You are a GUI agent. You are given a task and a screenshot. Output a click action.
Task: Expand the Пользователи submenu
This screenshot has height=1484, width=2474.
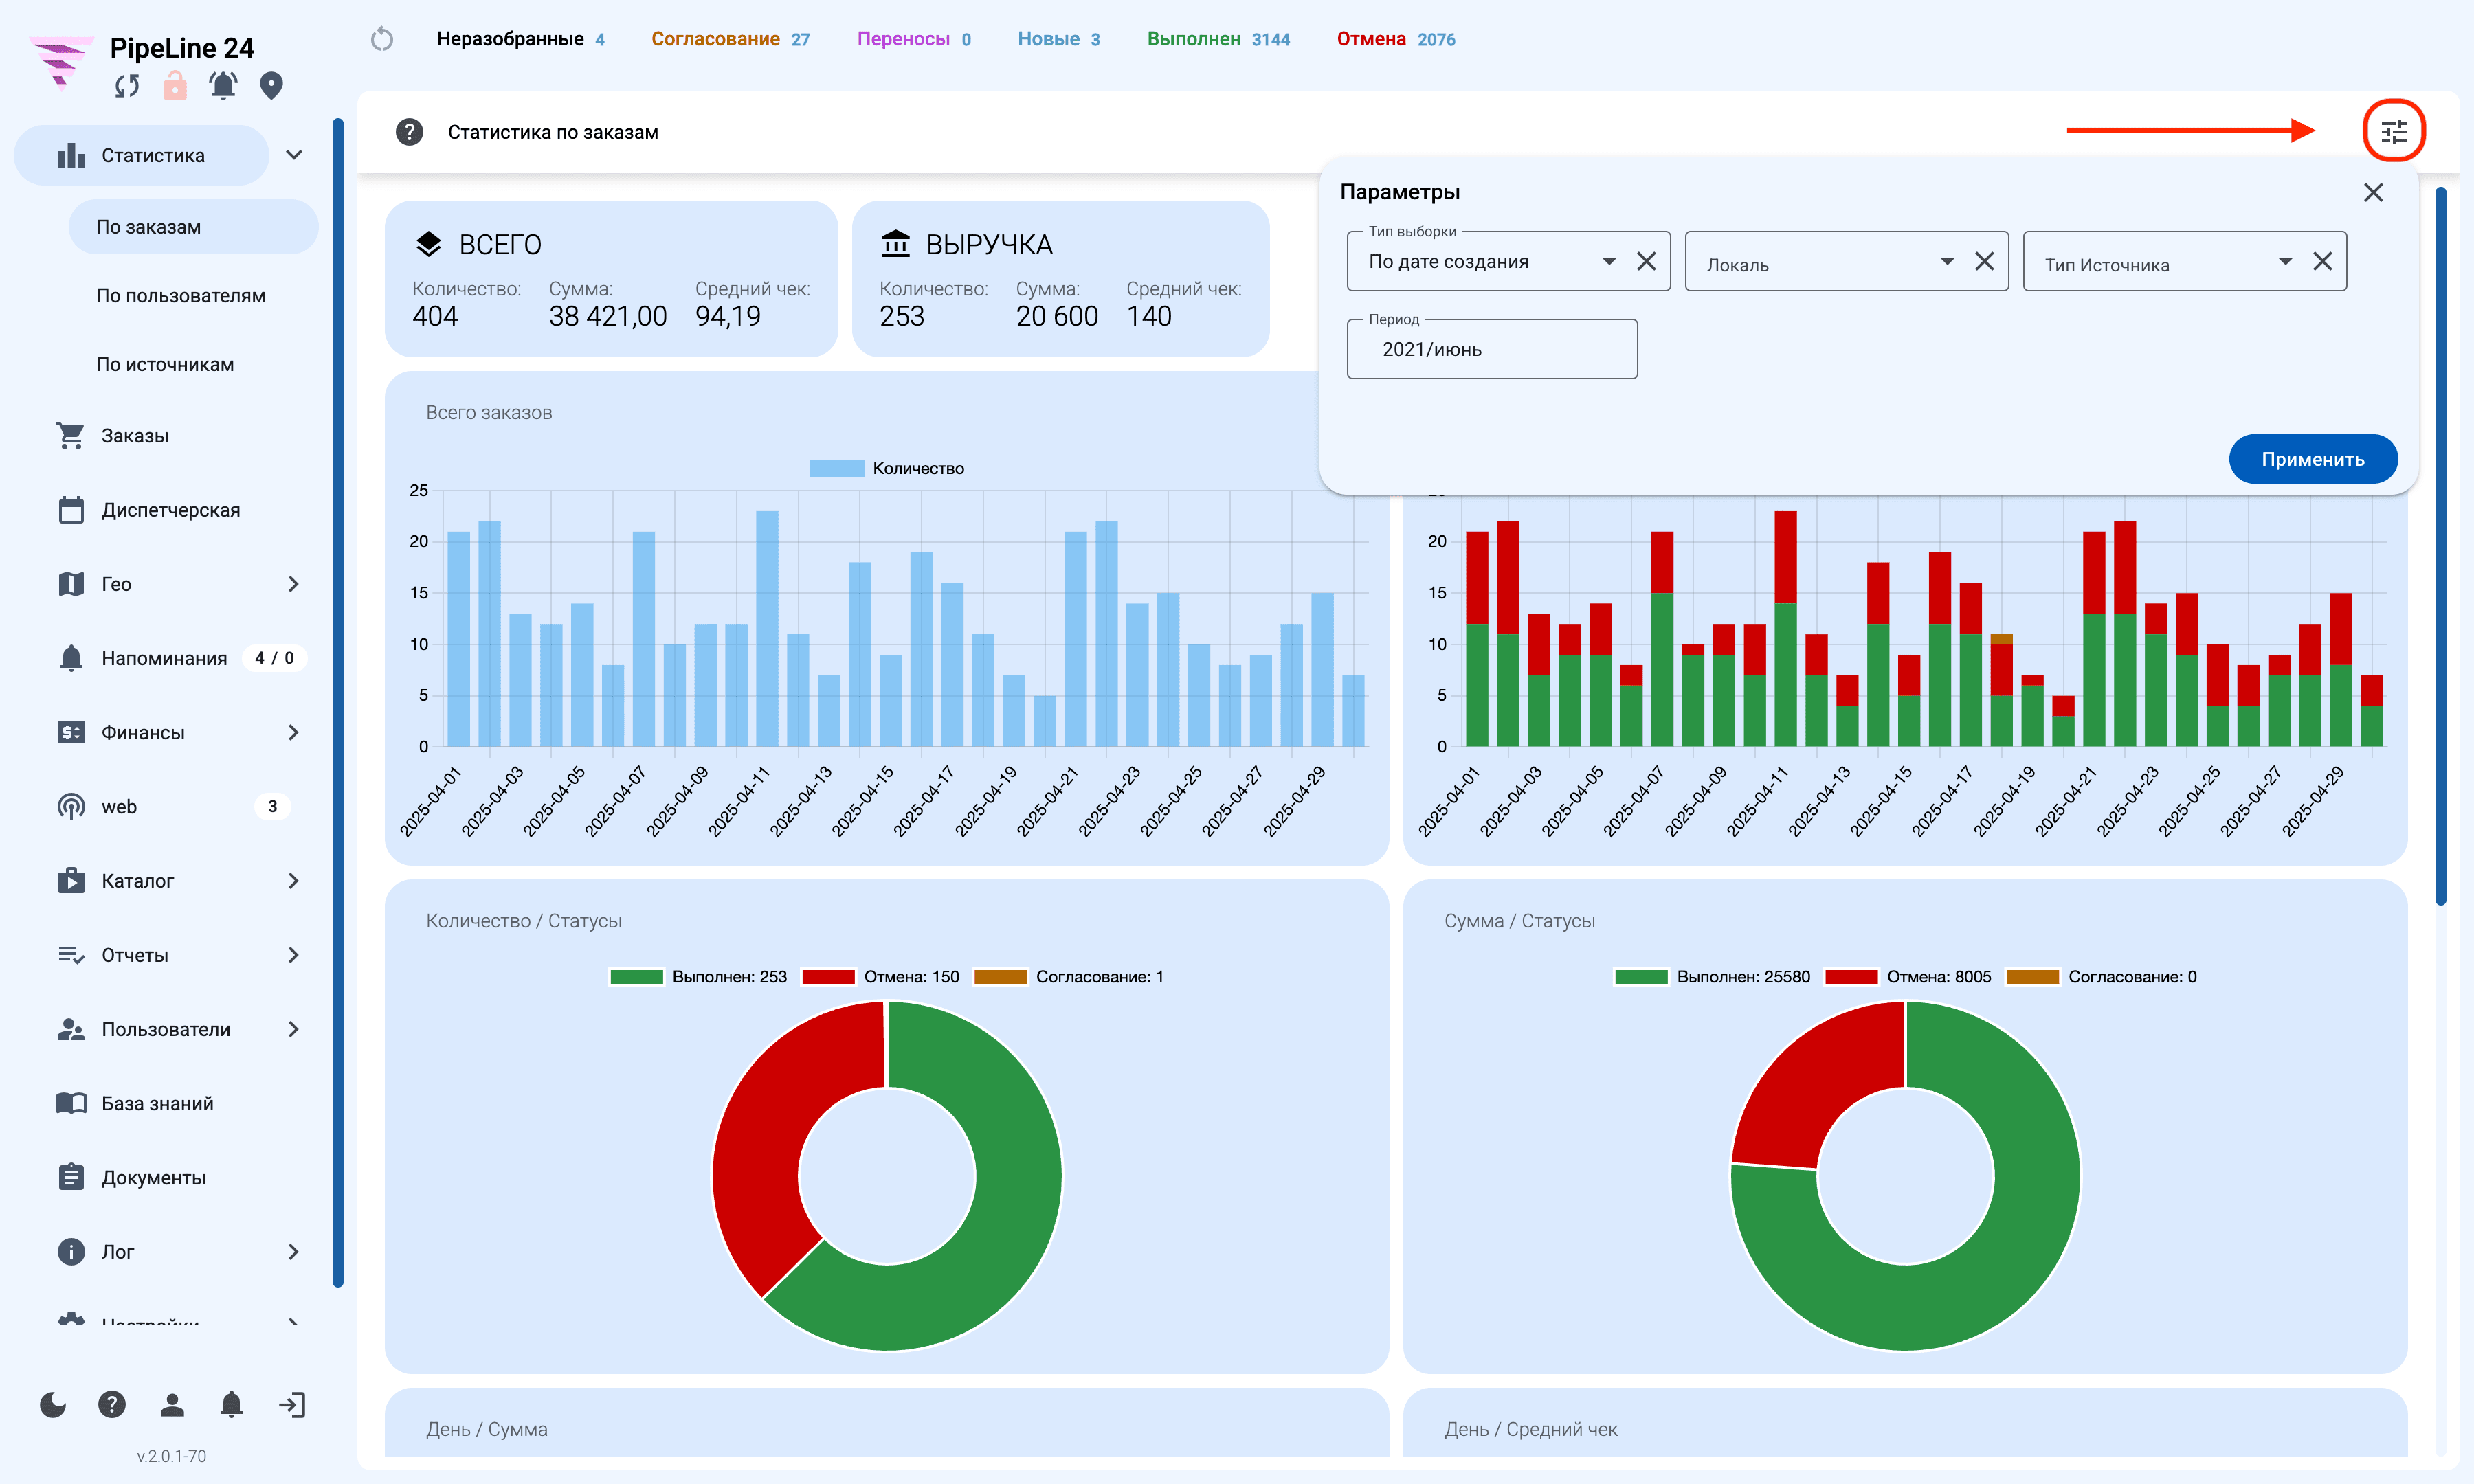pyautogui.click(x=293, y=1029)
